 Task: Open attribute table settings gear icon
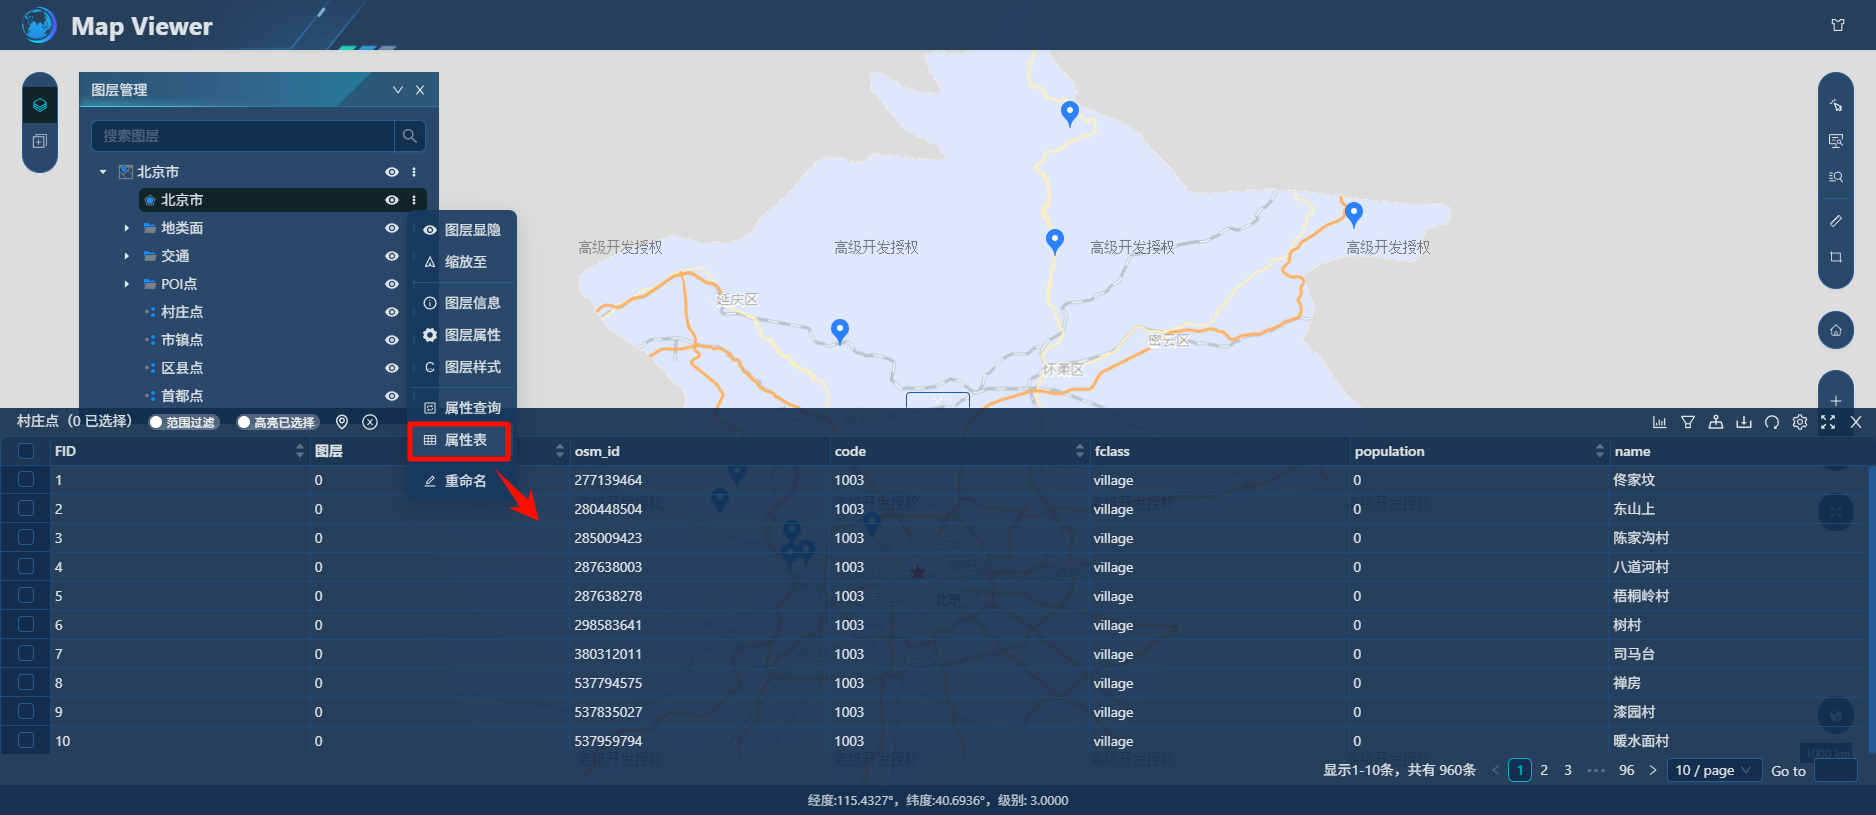(1800, 422)
